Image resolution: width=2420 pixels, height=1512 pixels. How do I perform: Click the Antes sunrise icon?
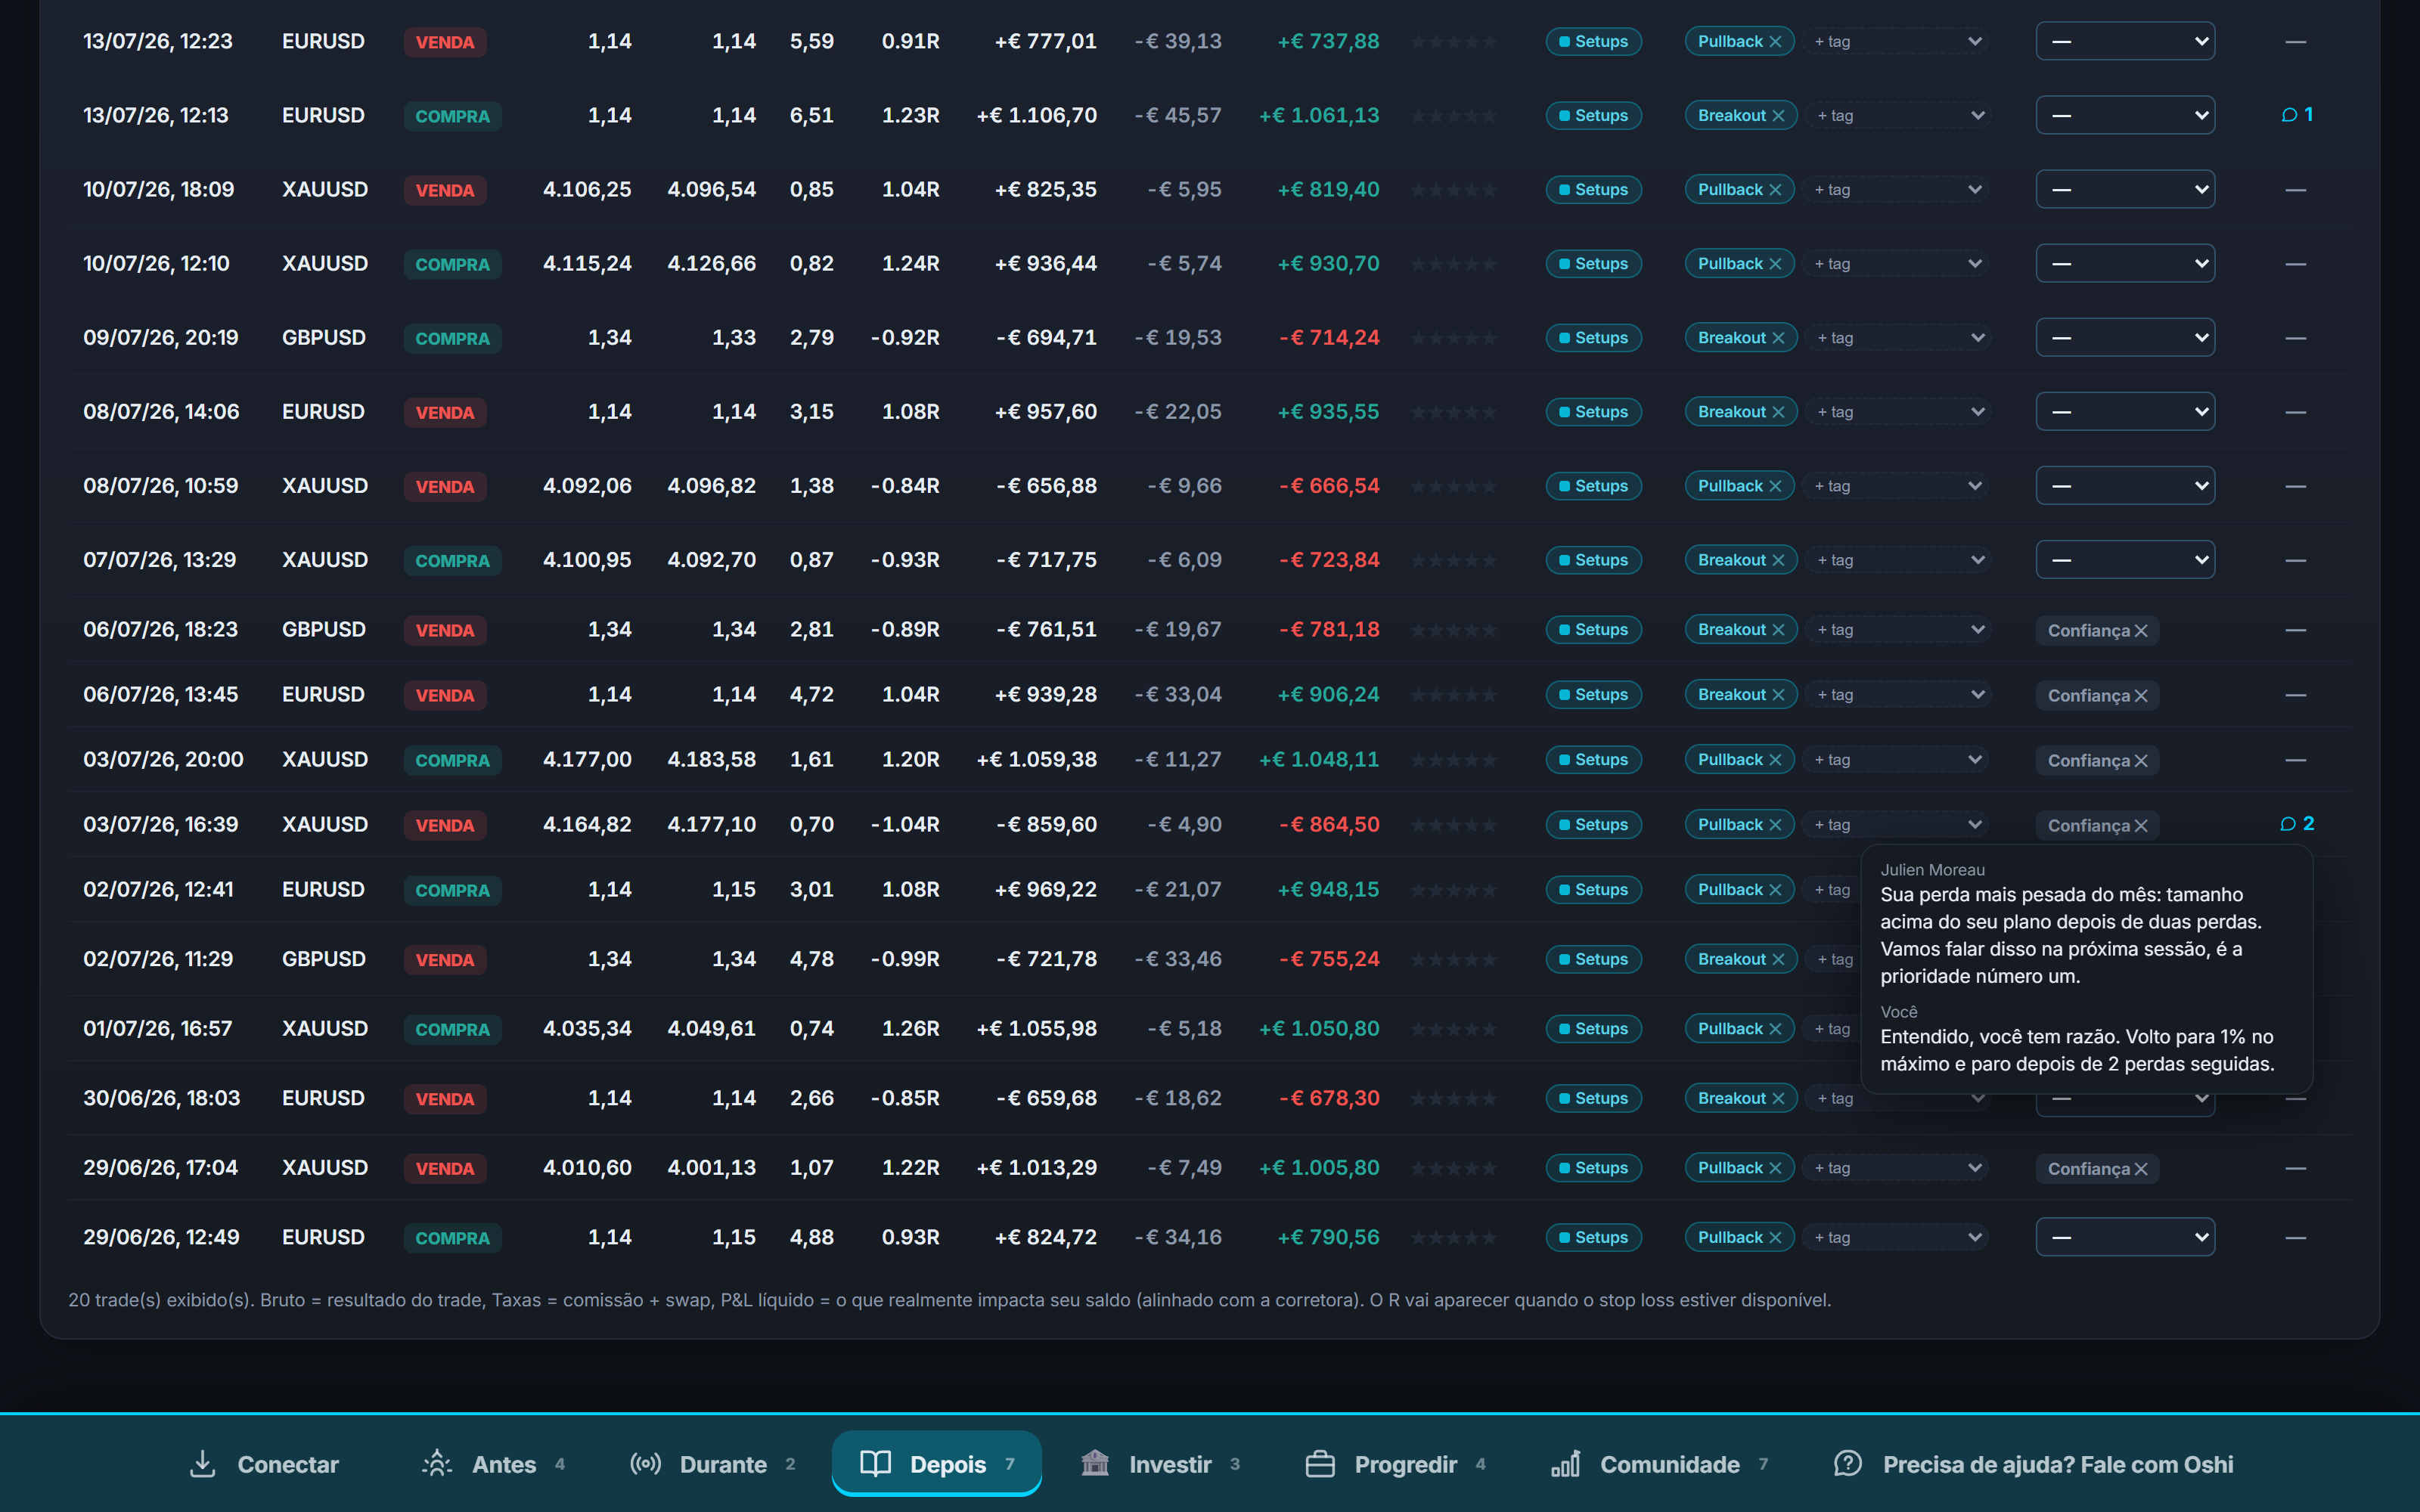[x=437, y=1464]
